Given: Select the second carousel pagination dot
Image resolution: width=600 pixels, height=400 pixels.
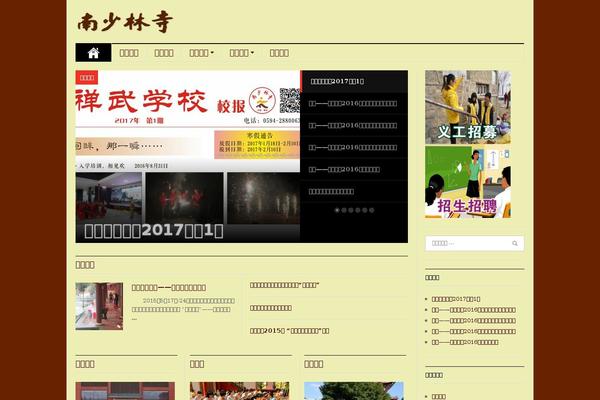Looking at the screenshot, I should pos(344,210).
